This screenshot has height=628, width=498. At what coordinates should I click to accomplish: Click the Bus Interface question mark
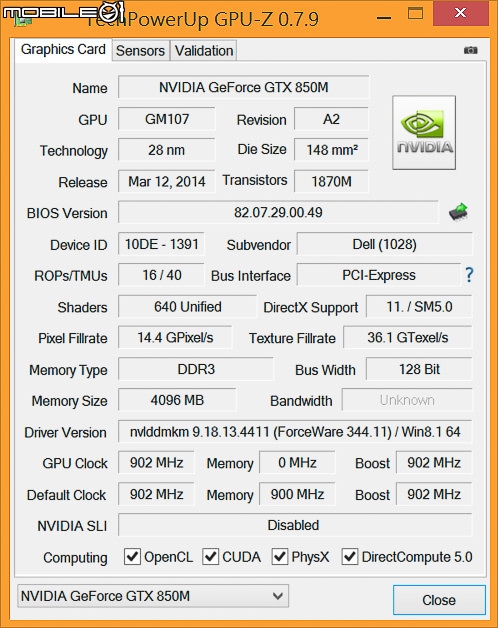point(469,275)
